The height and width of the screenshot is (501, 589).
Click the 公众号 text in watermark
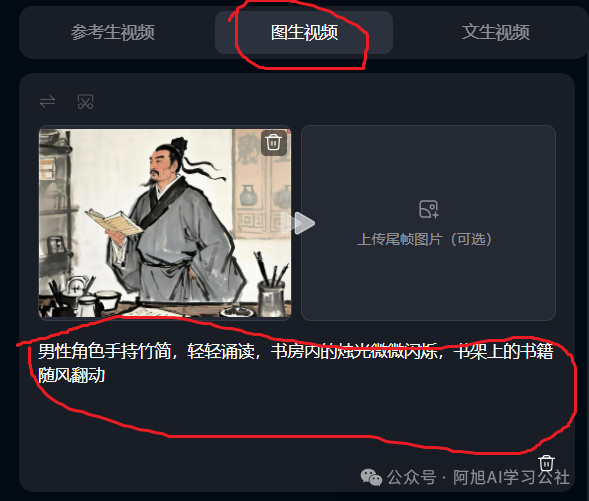(x=412, y=477)
